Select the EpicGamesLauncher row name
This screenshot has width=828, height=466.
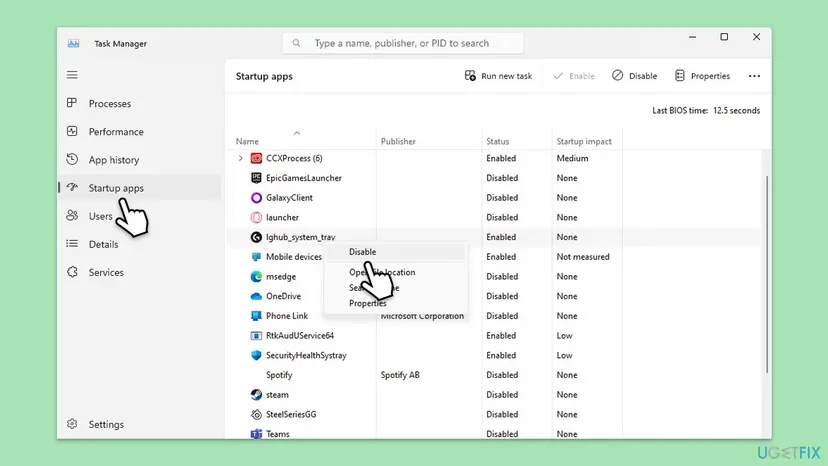(304, 178)
